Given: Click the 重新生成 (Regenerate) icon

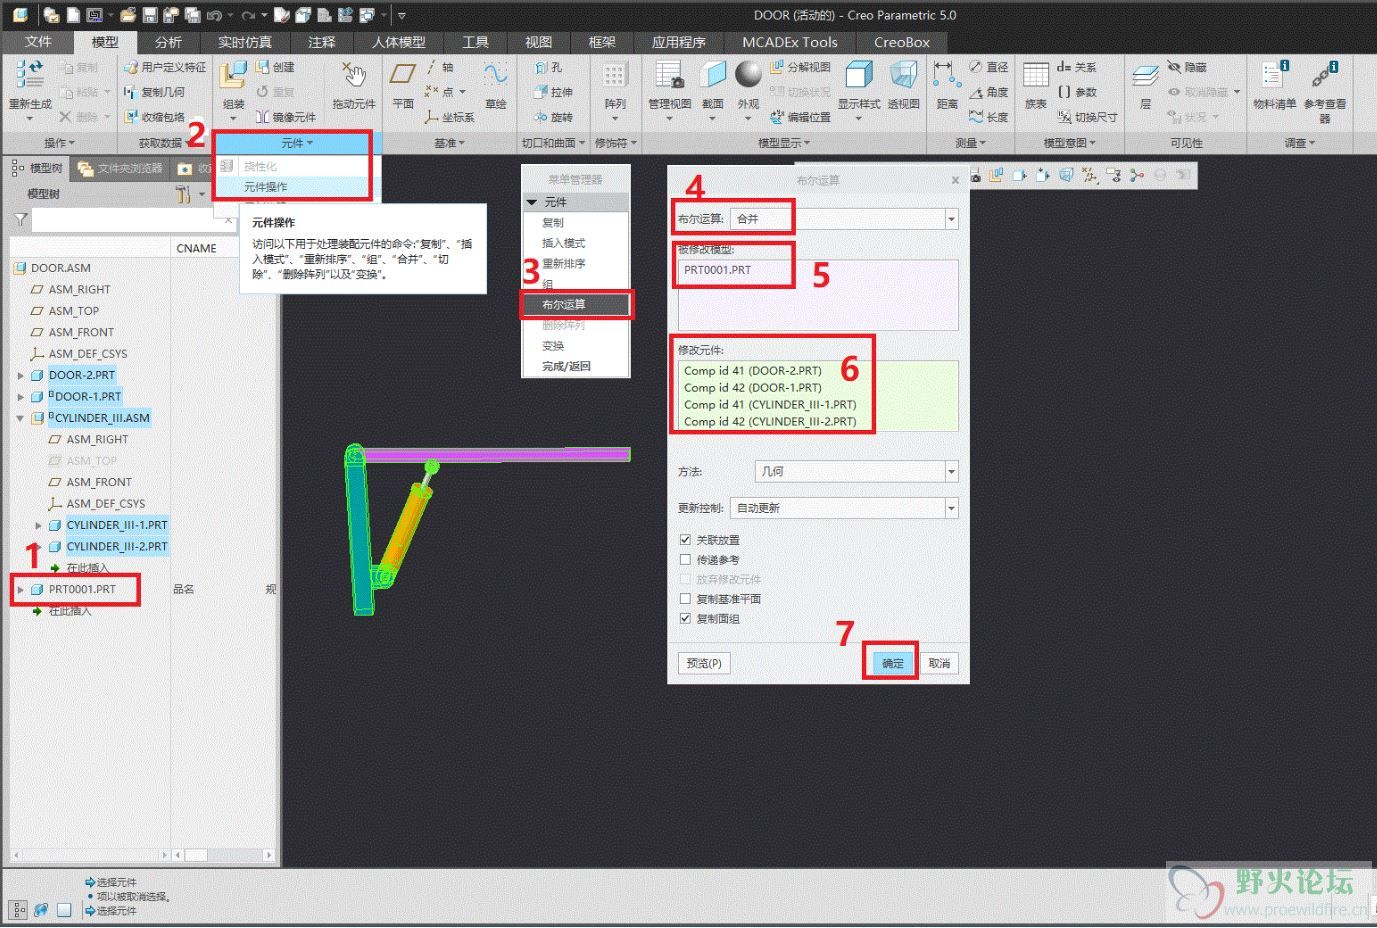Looking at the screenshot, I should pos(29,76).
